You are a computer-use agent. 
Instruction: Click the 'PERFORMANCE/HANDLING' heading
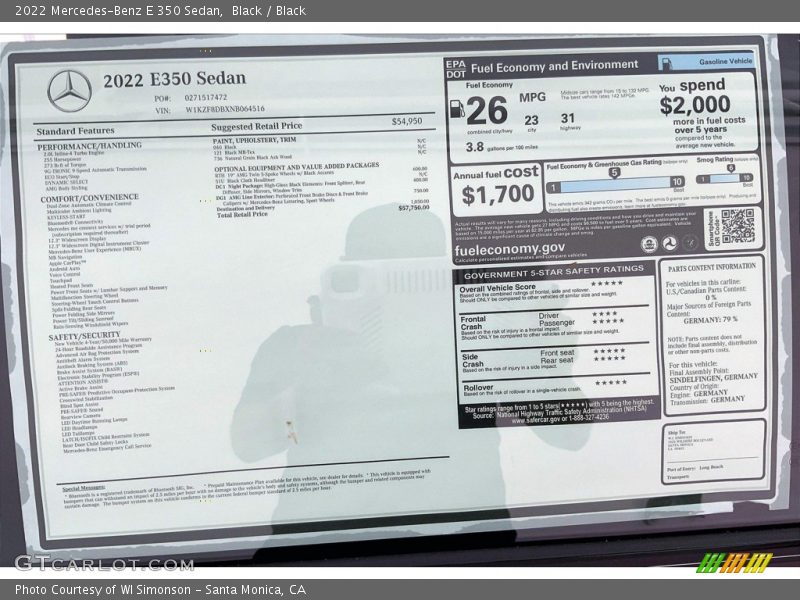pos(89,146)
